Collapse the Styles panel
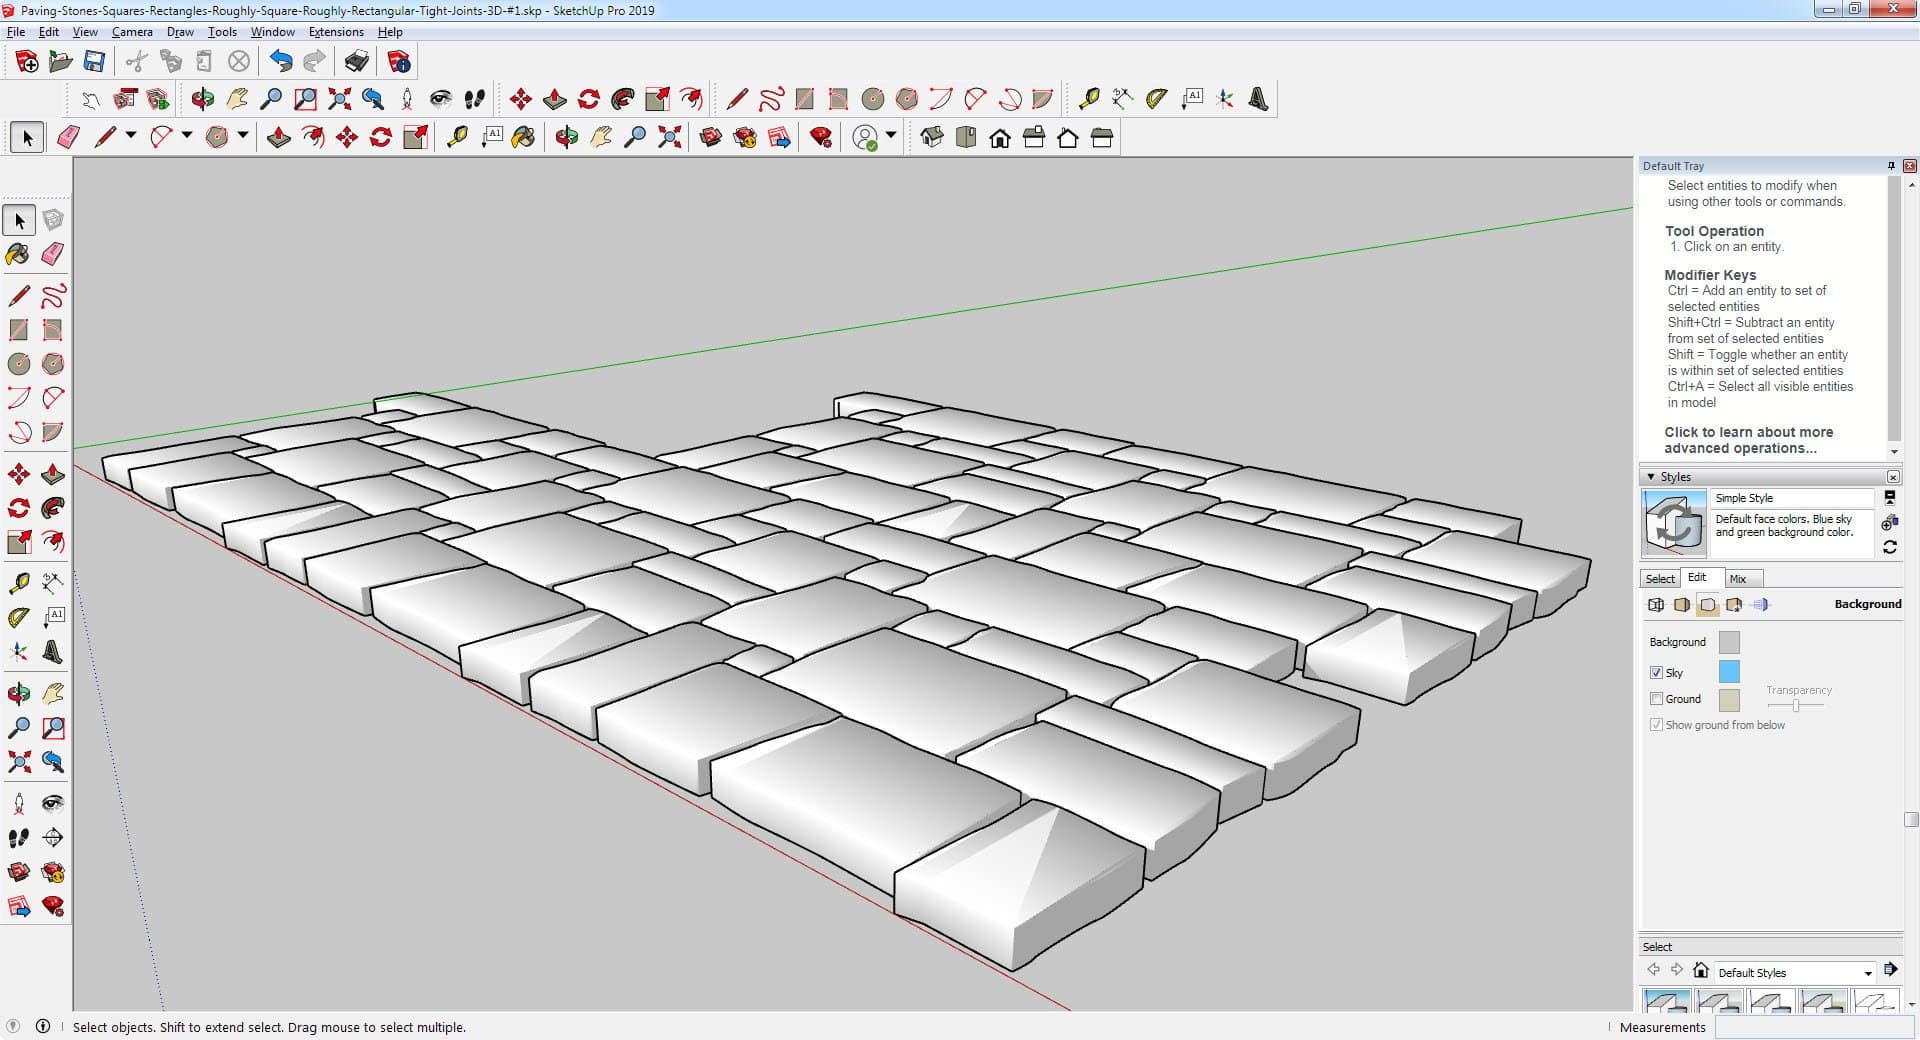This screenshot has width=1920, height=1040. point(1651,477)
